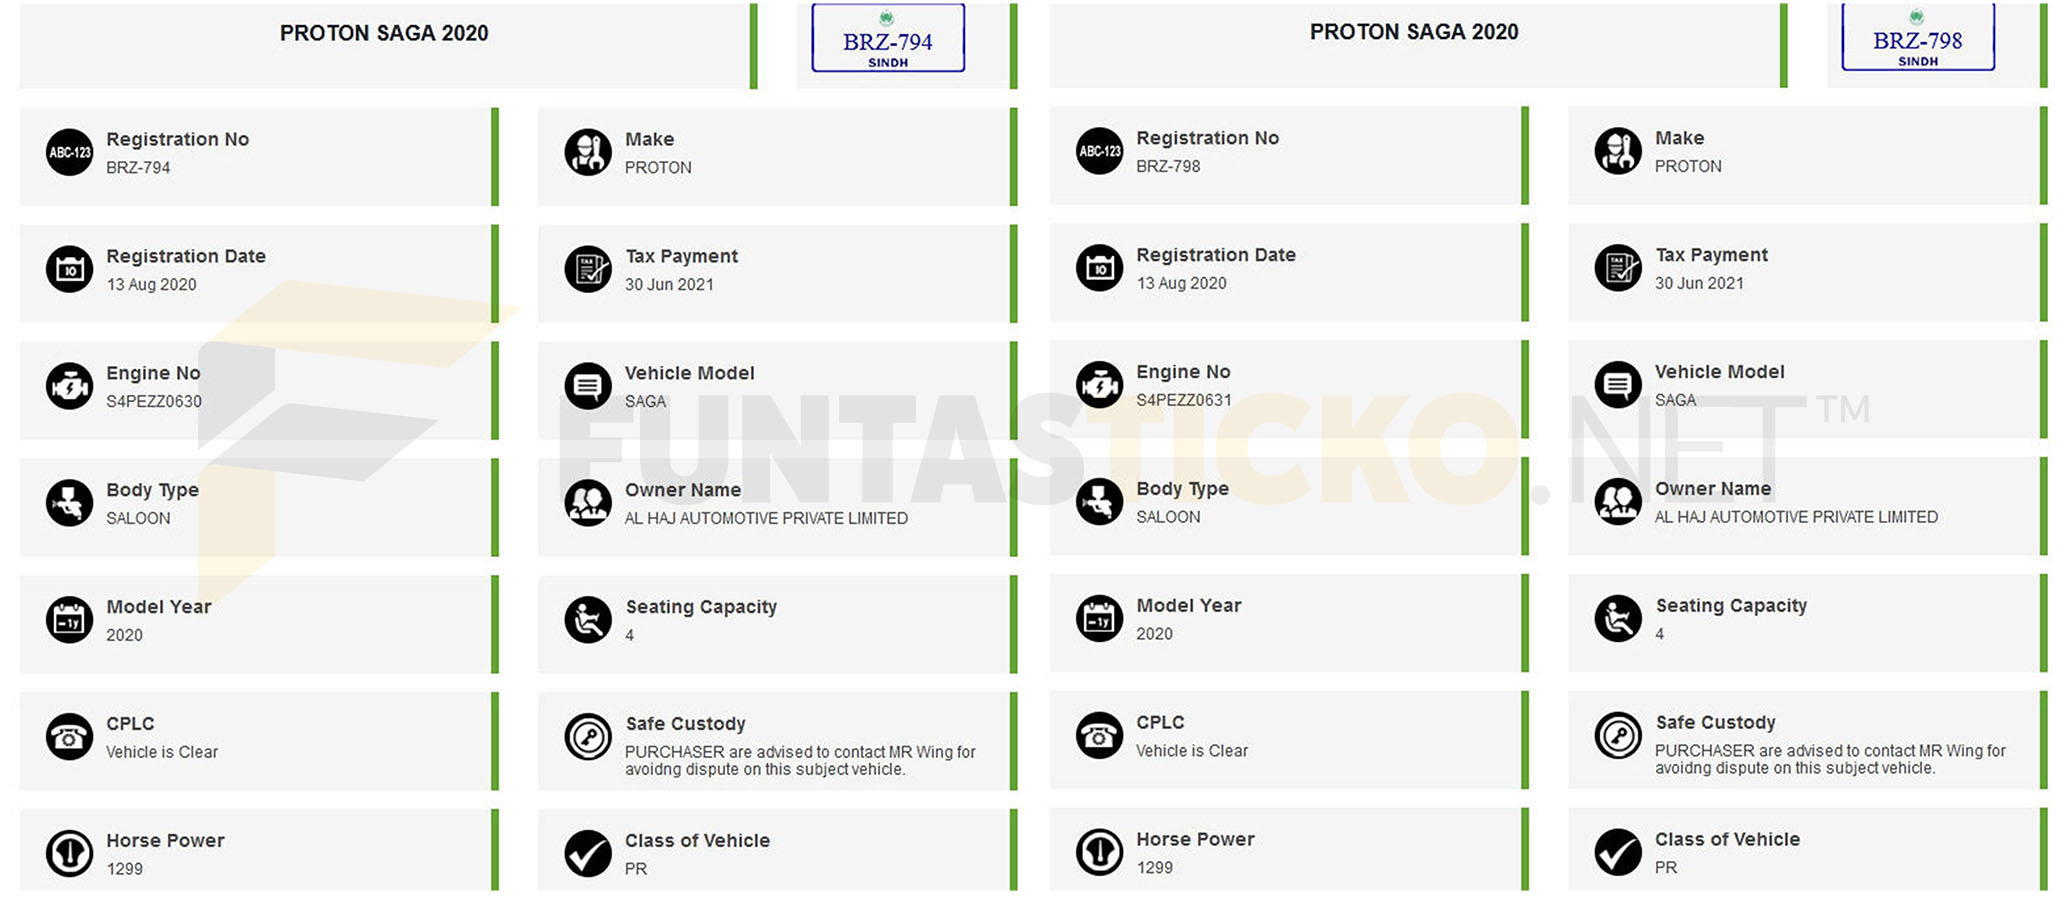This screenshot has width=2067, height=898.
Task: Click the Vehicle Model SAGA card for BRZ-798
Action: (1807, 389)
